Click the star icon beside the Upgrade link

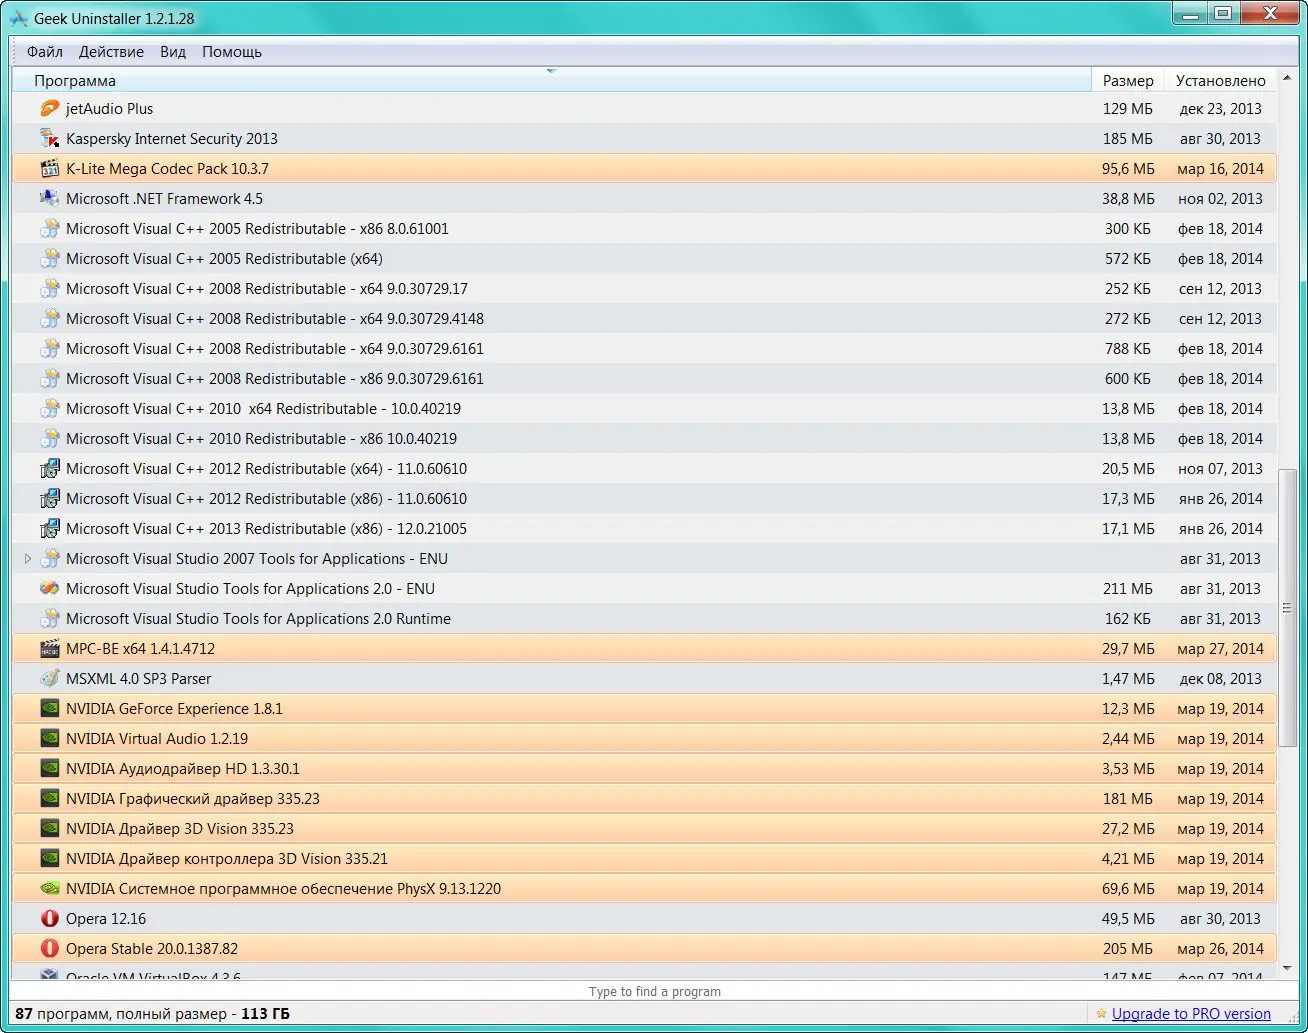[1101, 1014]
